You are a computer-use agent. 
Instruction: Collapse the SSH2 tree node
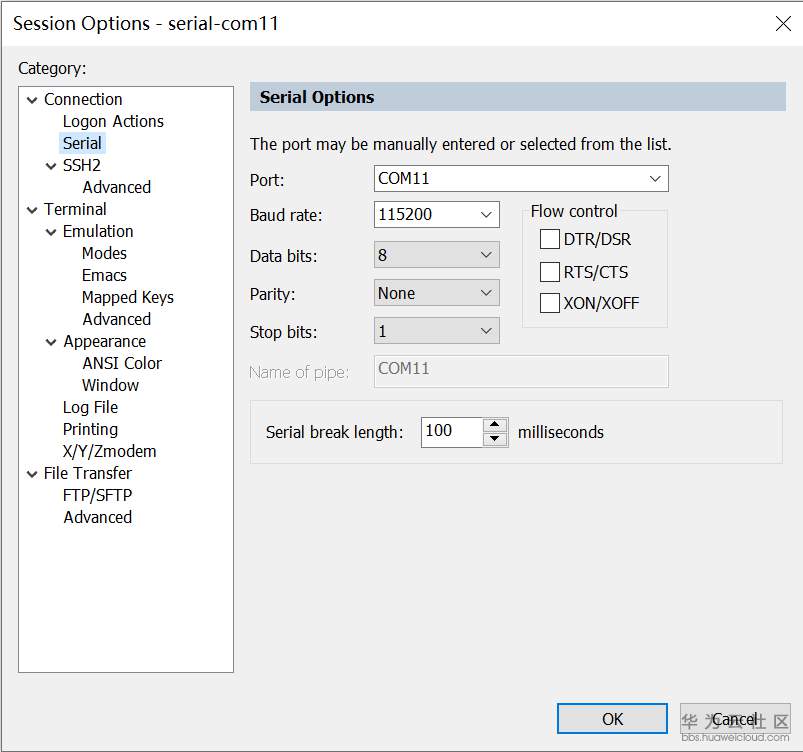coord(52,166)
